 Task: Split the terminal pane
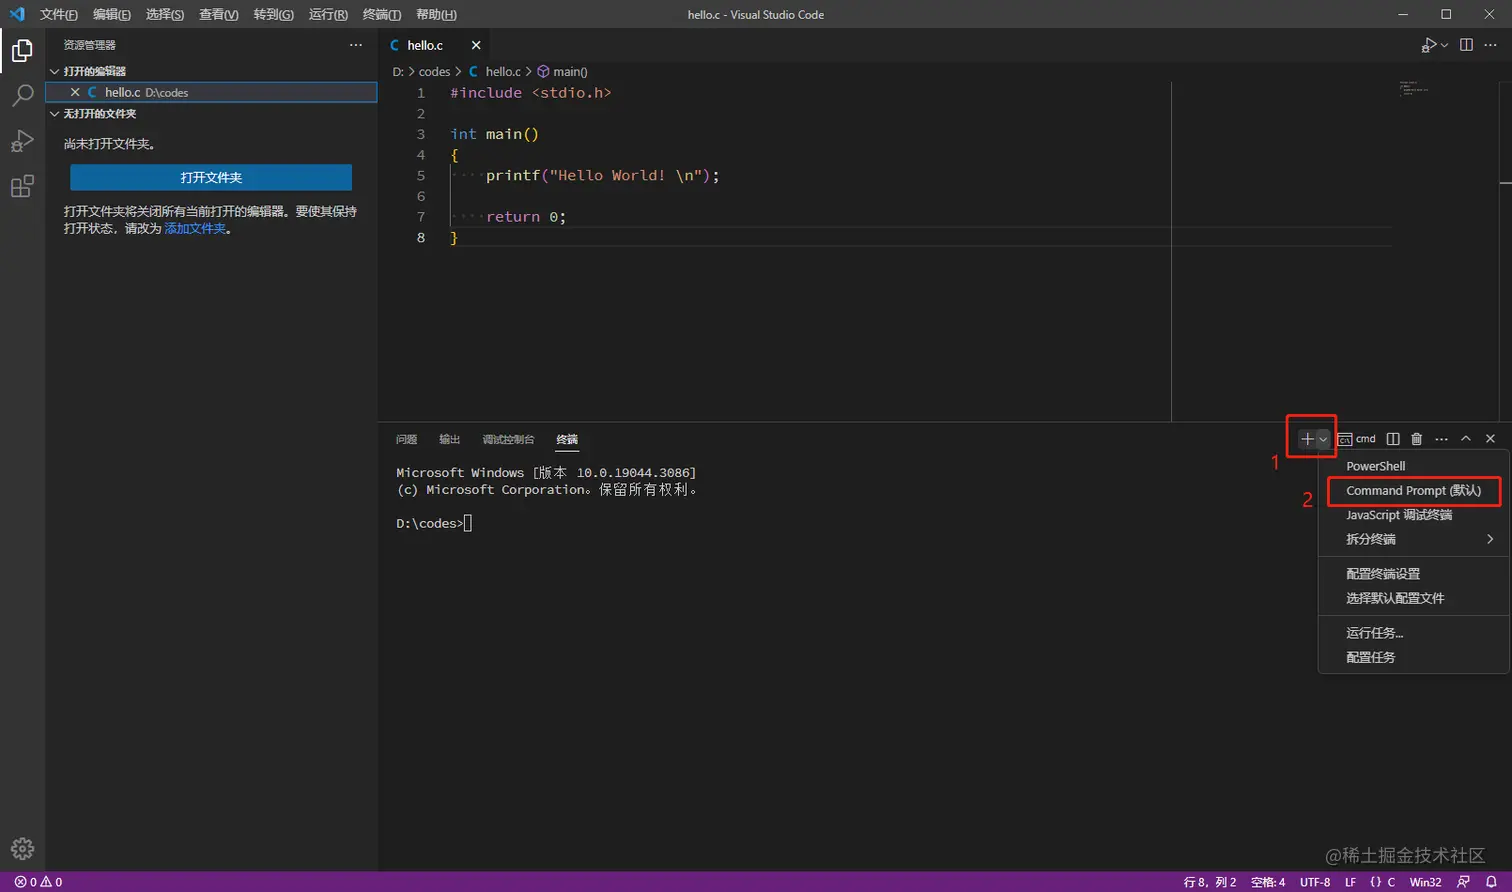pos(1393,439)
